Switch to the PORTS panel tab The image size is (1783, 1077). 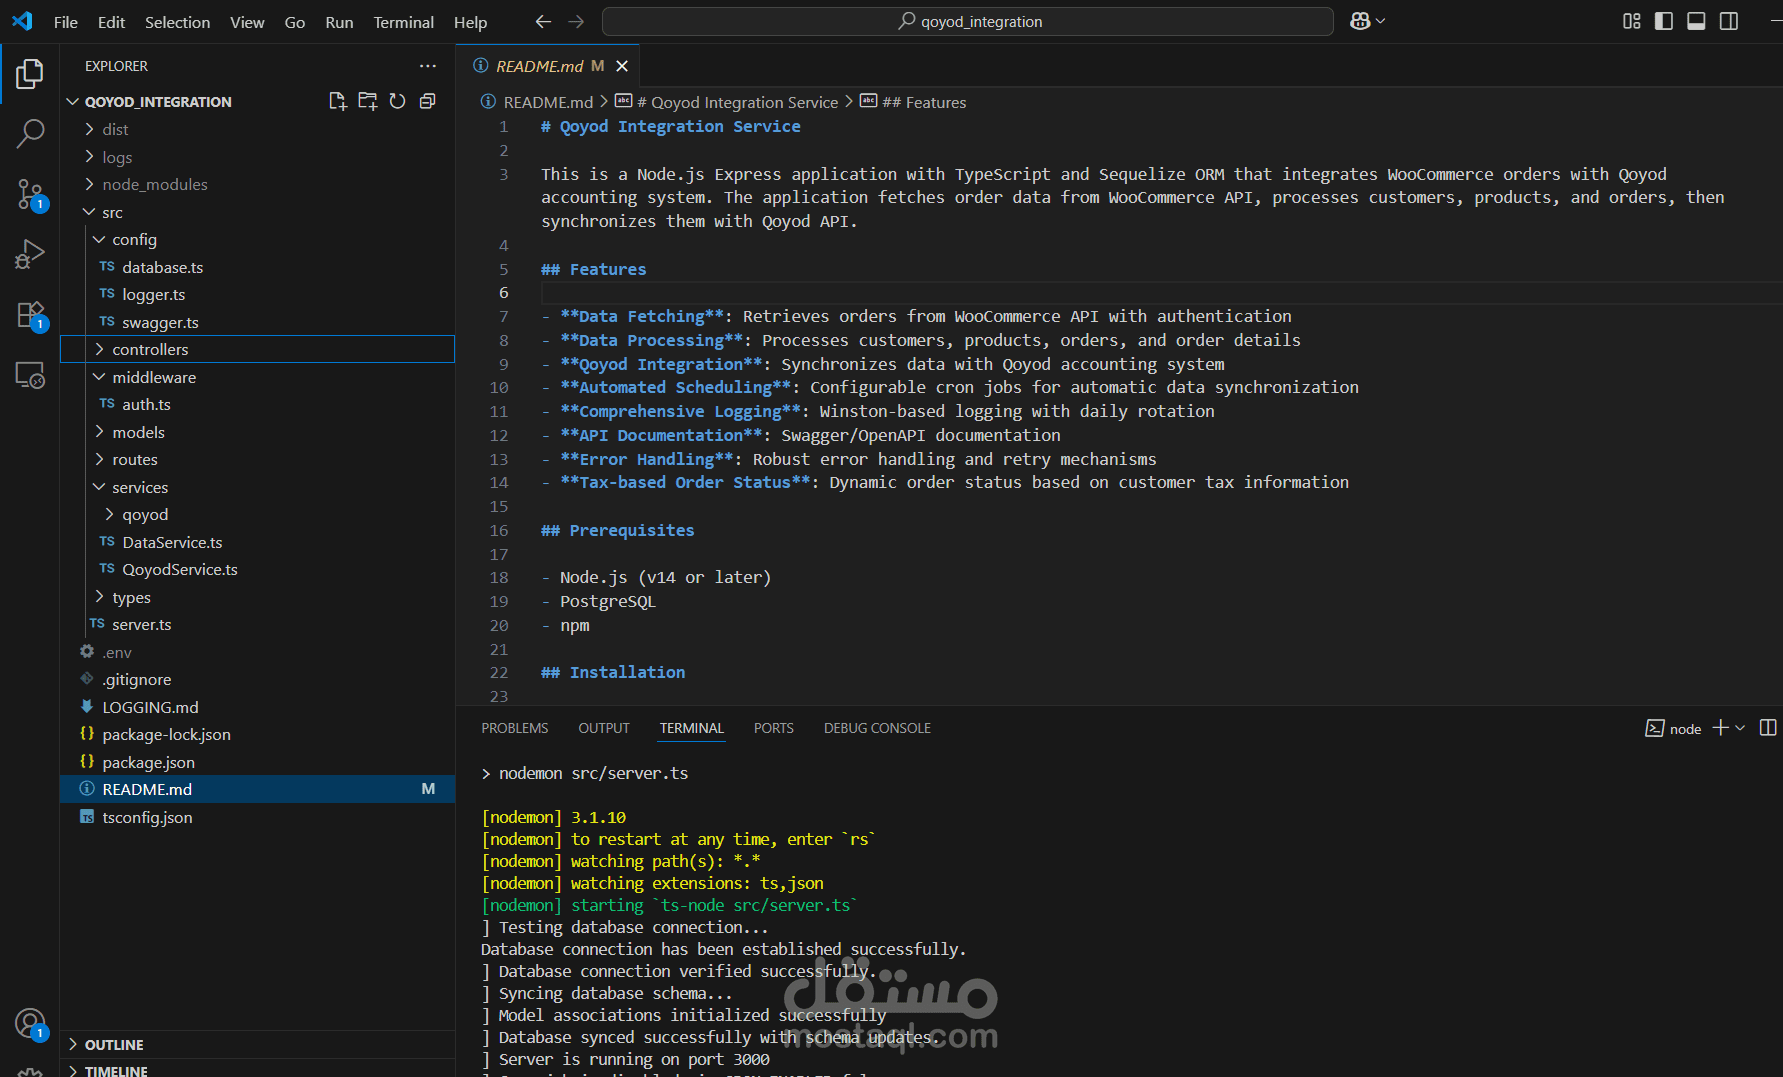pos(774,728)
